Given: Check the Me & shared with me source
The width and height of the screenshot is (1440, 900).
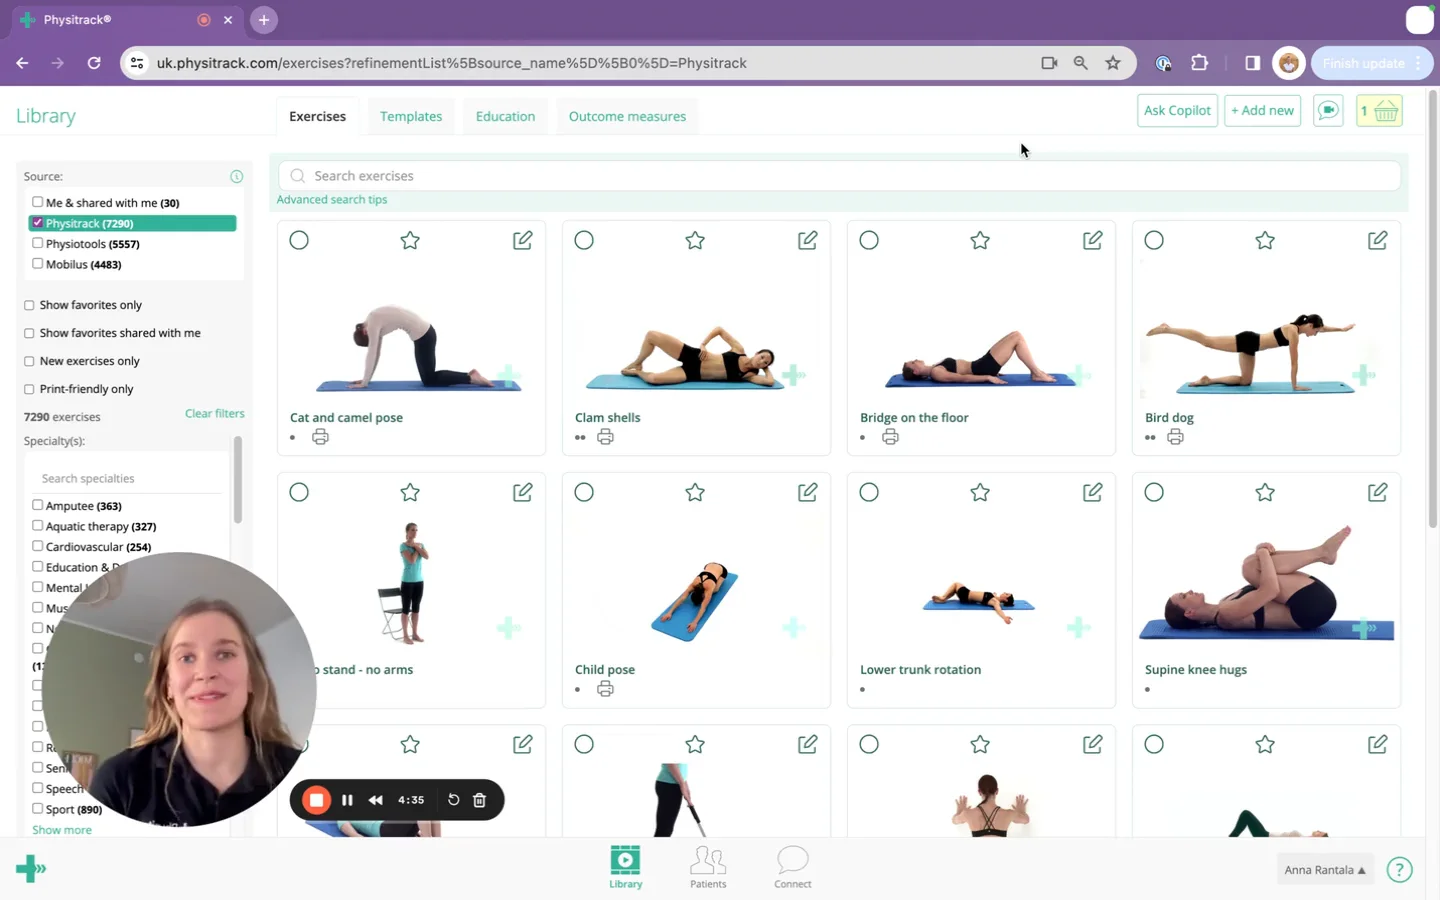Looking at the screenshot, I should (37, 202).
